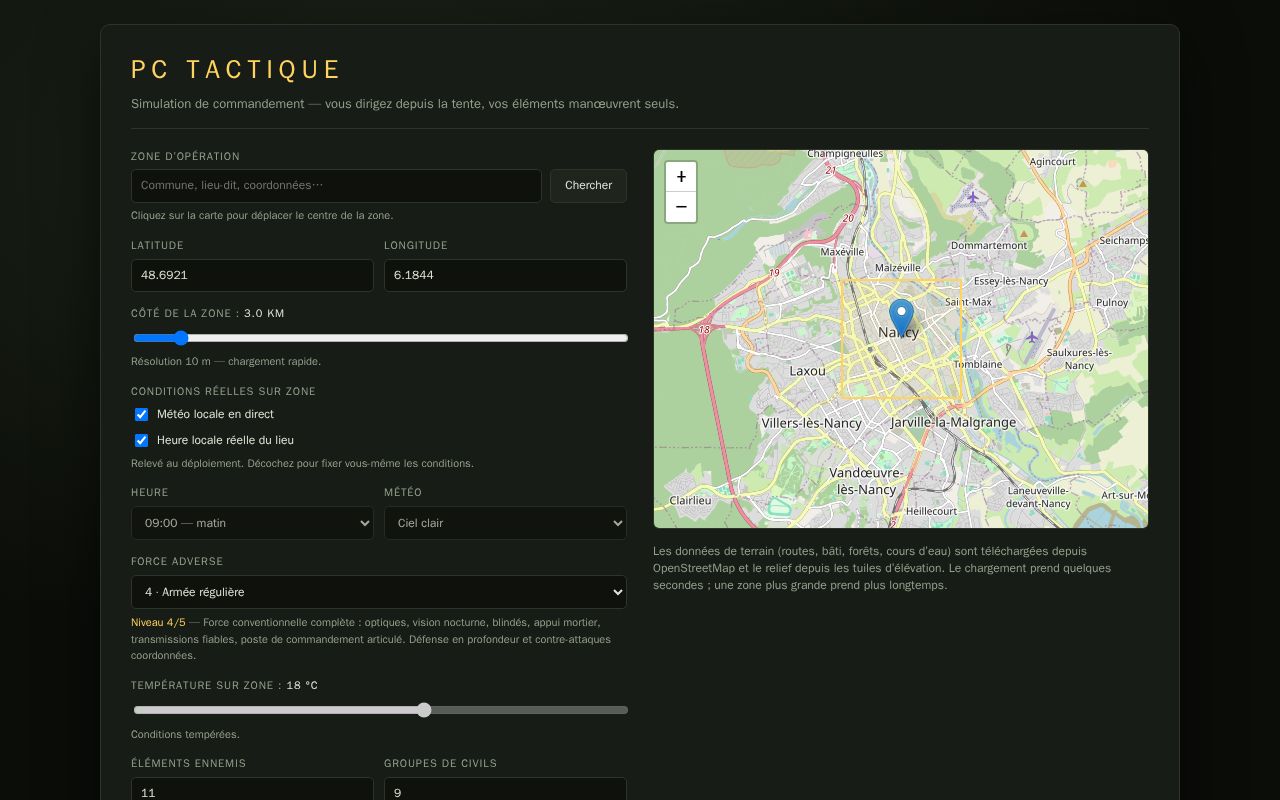Zoom in on the map
This screenshot has height=800, width=1280.
(x=681, y=177)
